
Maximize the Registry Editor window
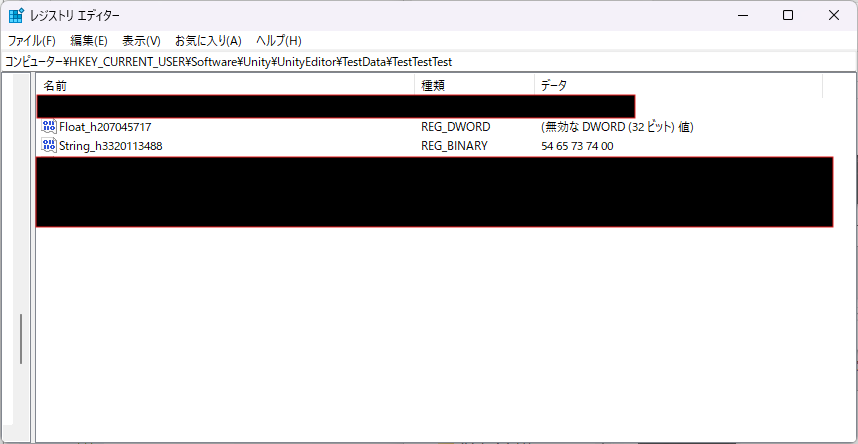pyautogui.click(x=788, y=15)
